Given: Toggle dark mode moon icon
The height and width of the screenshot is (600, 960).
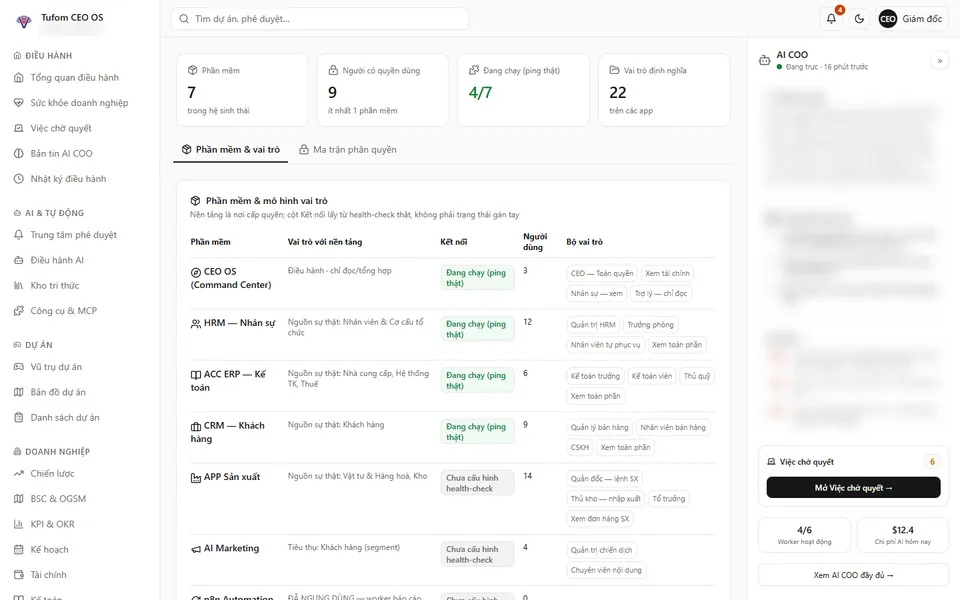Looking at the screenshot, I should (859, 18).
